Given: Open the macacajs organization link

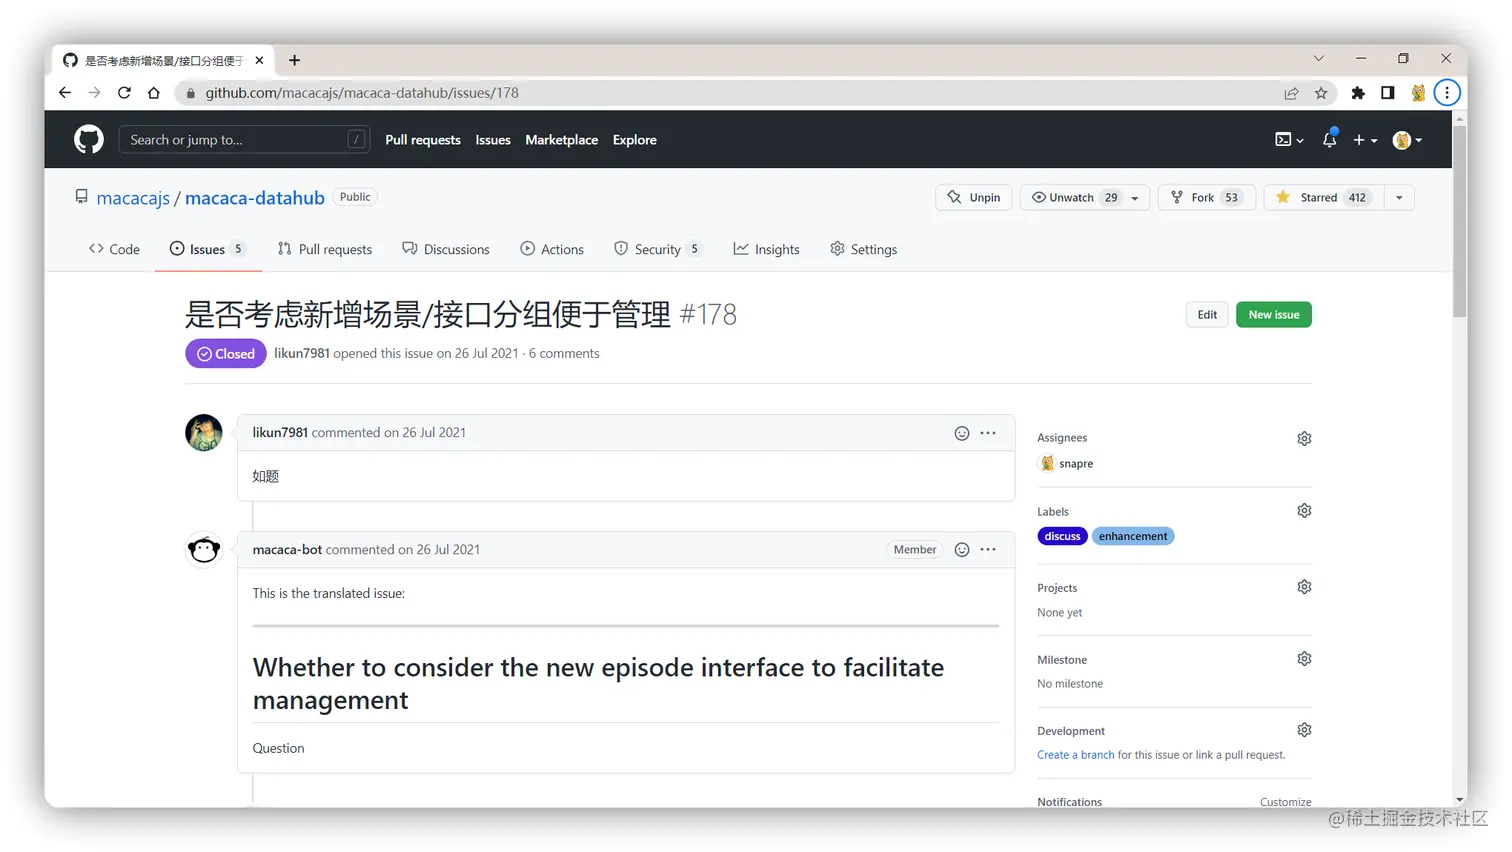Looking at the screenshot, I should (133, 198).
